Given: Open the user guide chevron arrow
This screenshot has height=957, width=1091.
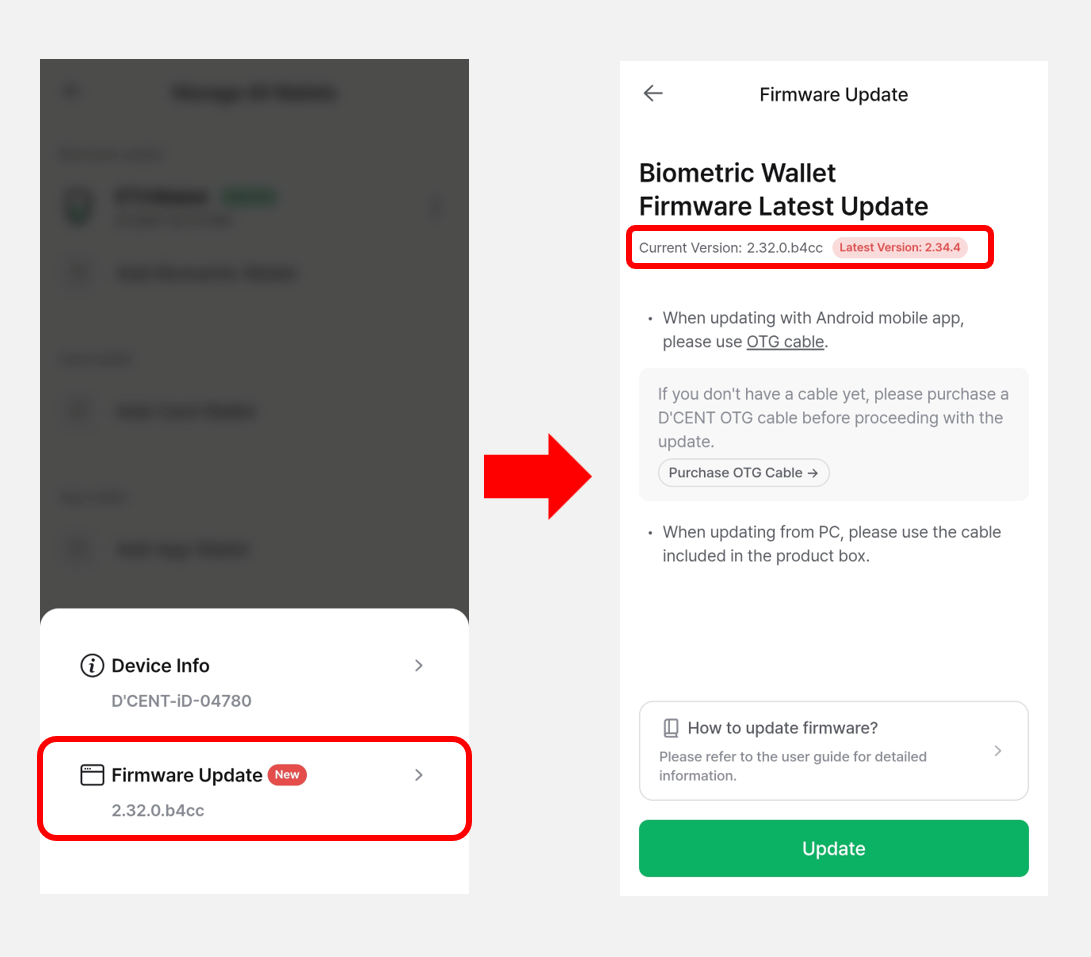Looking at the screenshot, I should tap(998, 750).
